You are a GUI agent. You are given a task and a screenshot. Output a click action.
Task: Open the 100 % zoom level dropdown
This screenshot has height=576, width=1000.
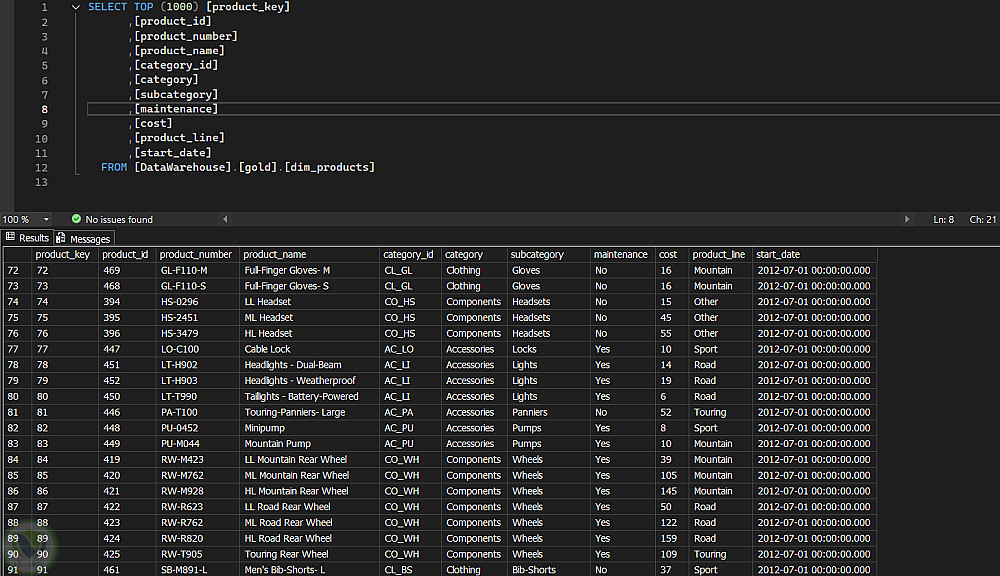46,219
